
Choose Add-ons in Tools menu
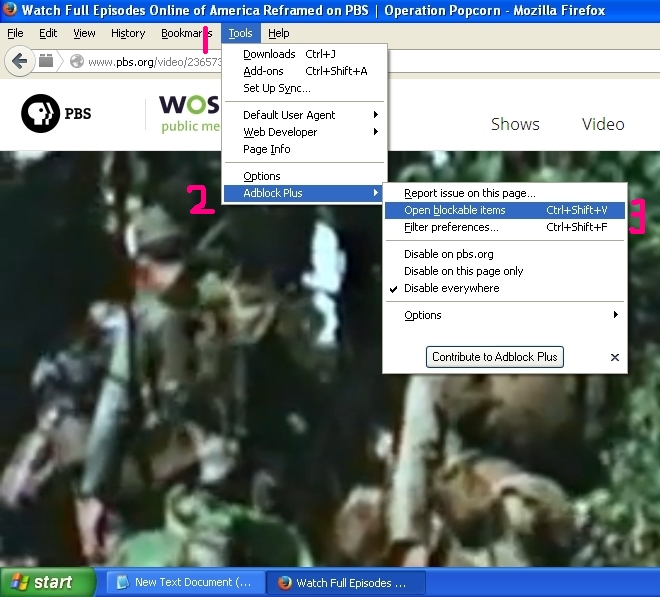pos(304,71)
